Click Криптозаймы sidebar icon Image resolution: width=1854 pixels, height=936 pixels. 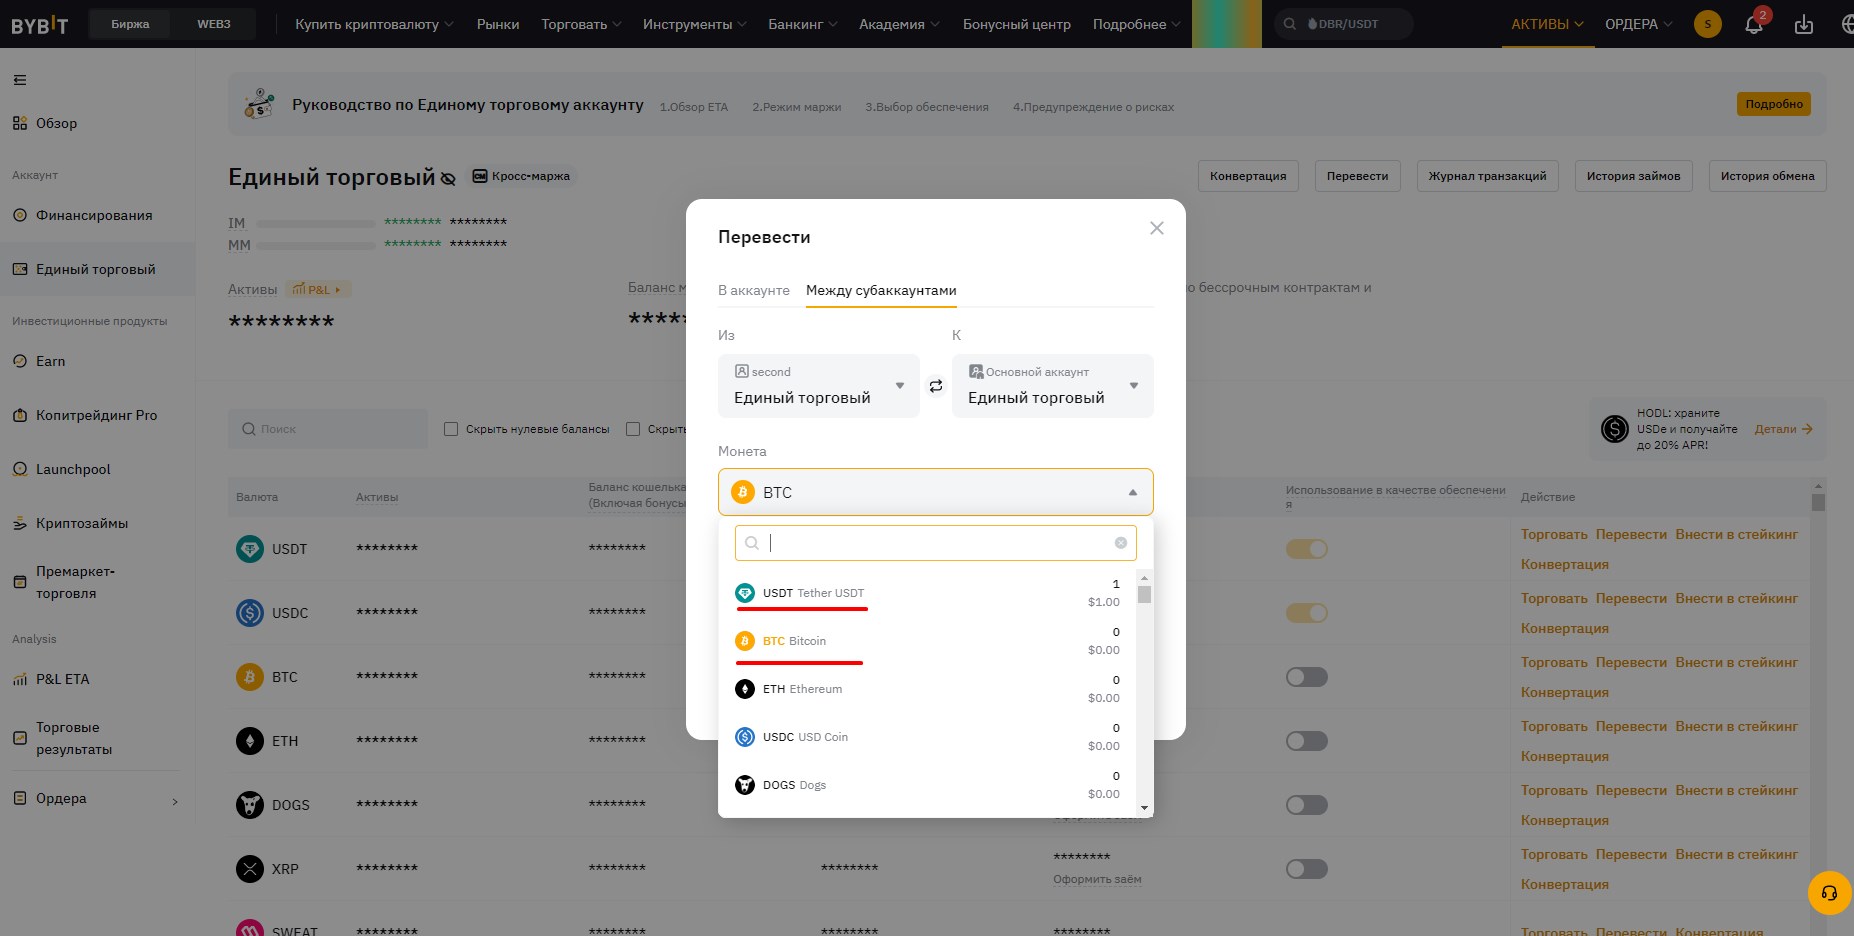coord(20,523)
